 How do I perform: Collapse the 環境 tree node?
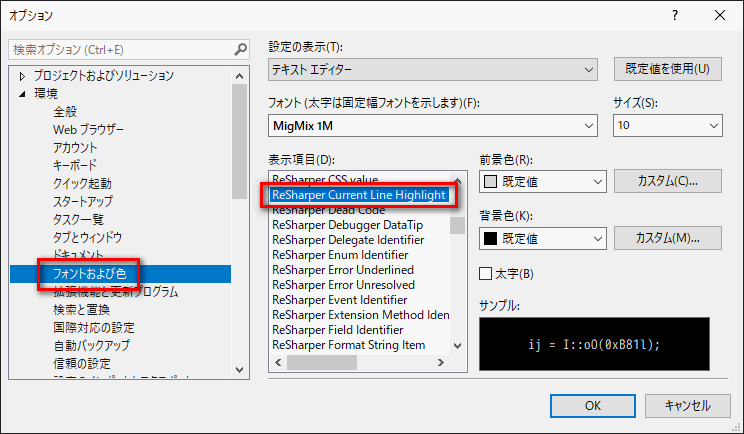click(x=22, y=94)
